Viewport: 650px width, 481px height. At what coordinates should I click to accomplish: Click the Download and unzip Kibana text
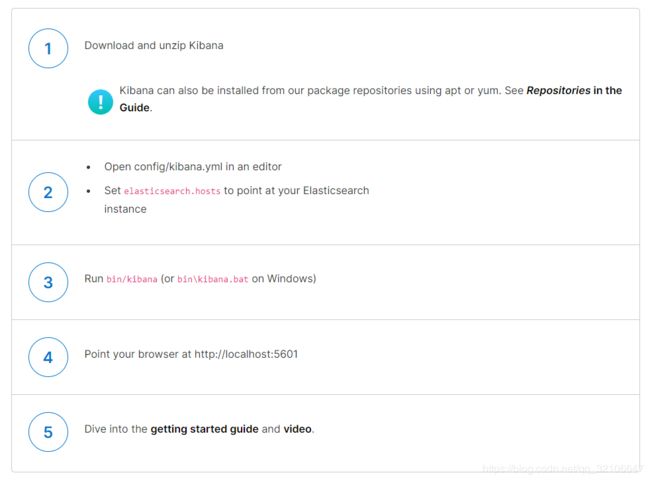coord(154,45)
